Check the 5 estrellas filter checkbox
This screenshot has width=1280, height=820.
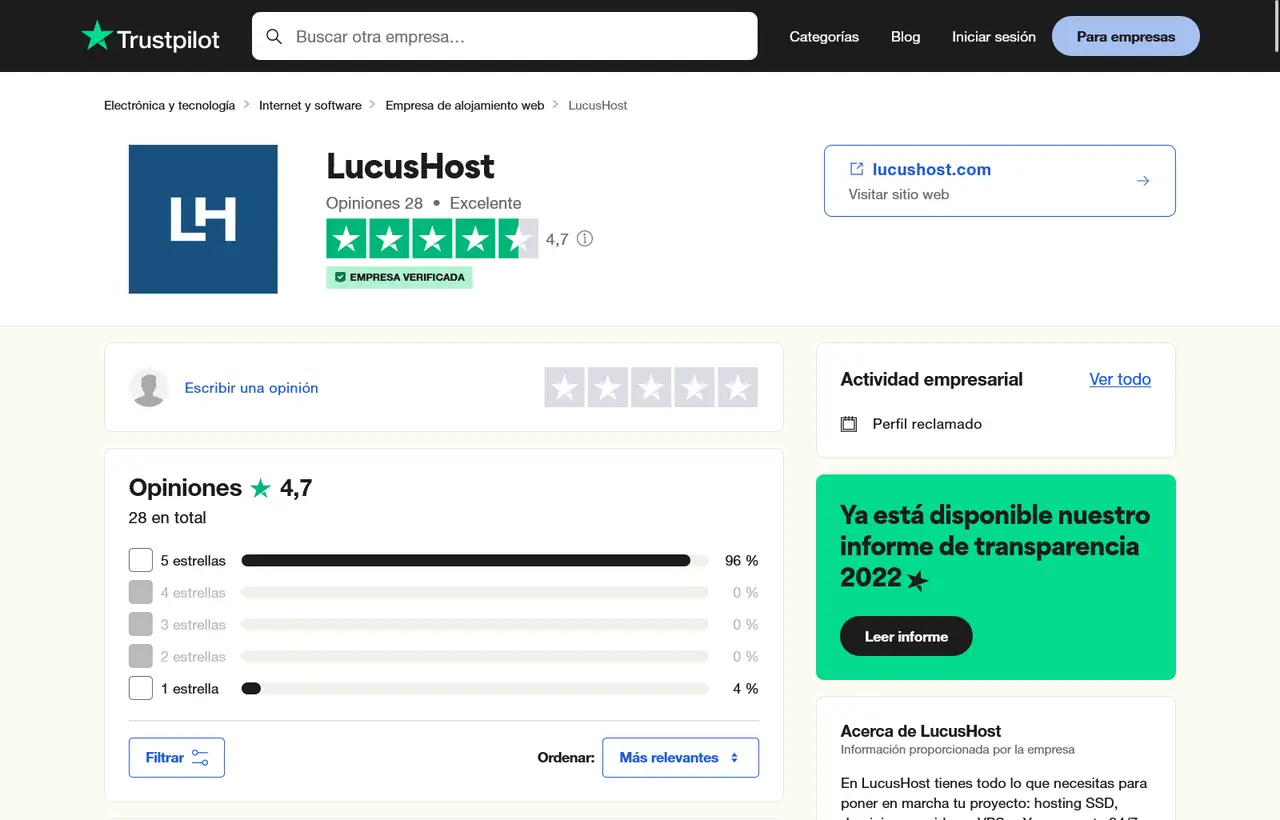(x=141, y=561)
